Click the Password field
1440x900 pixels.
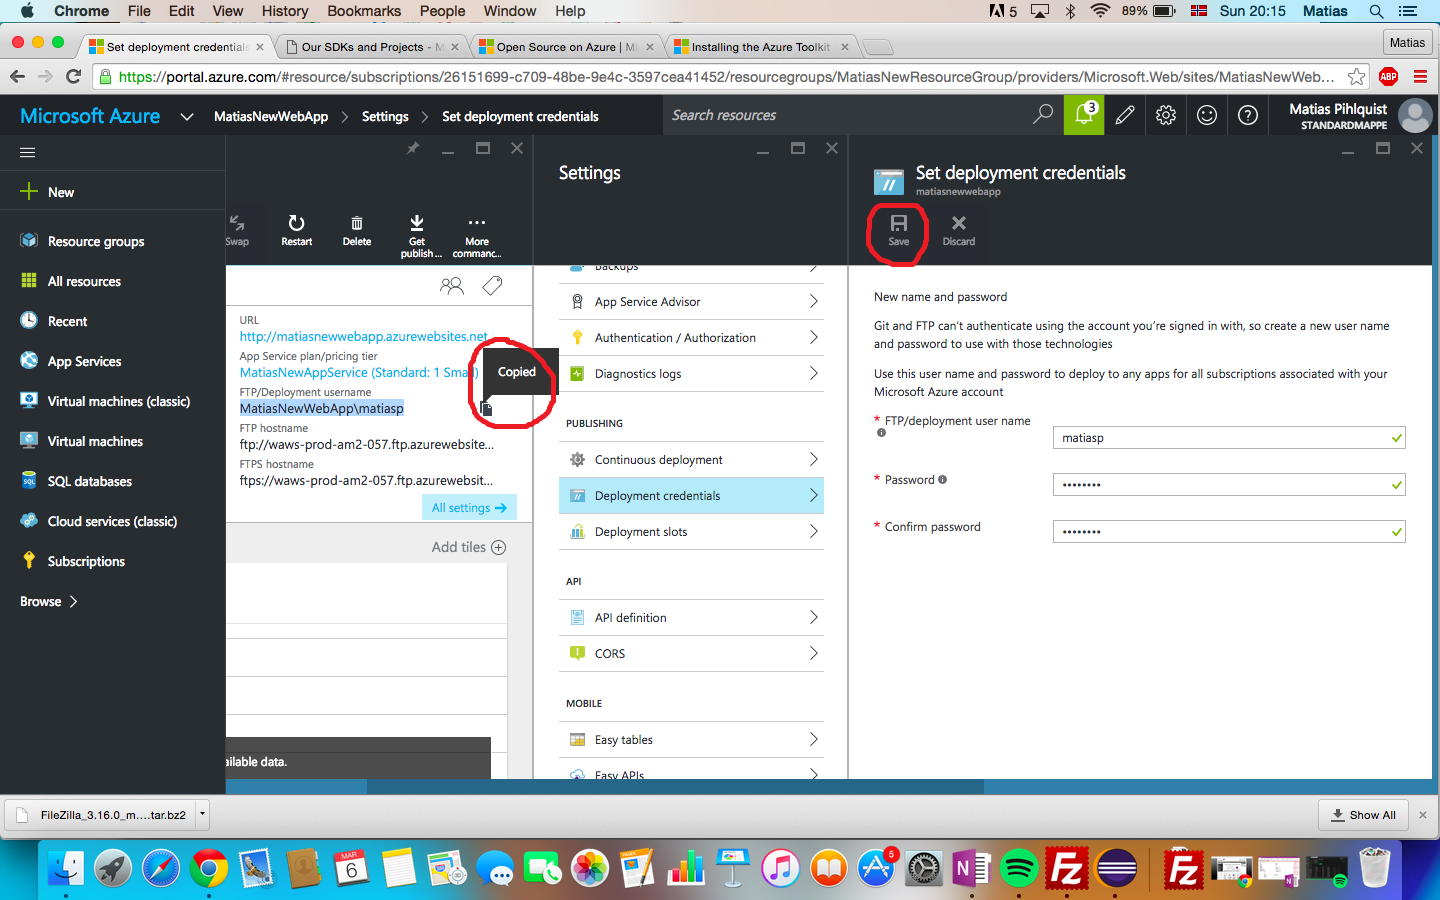(x=1229, y=485)
